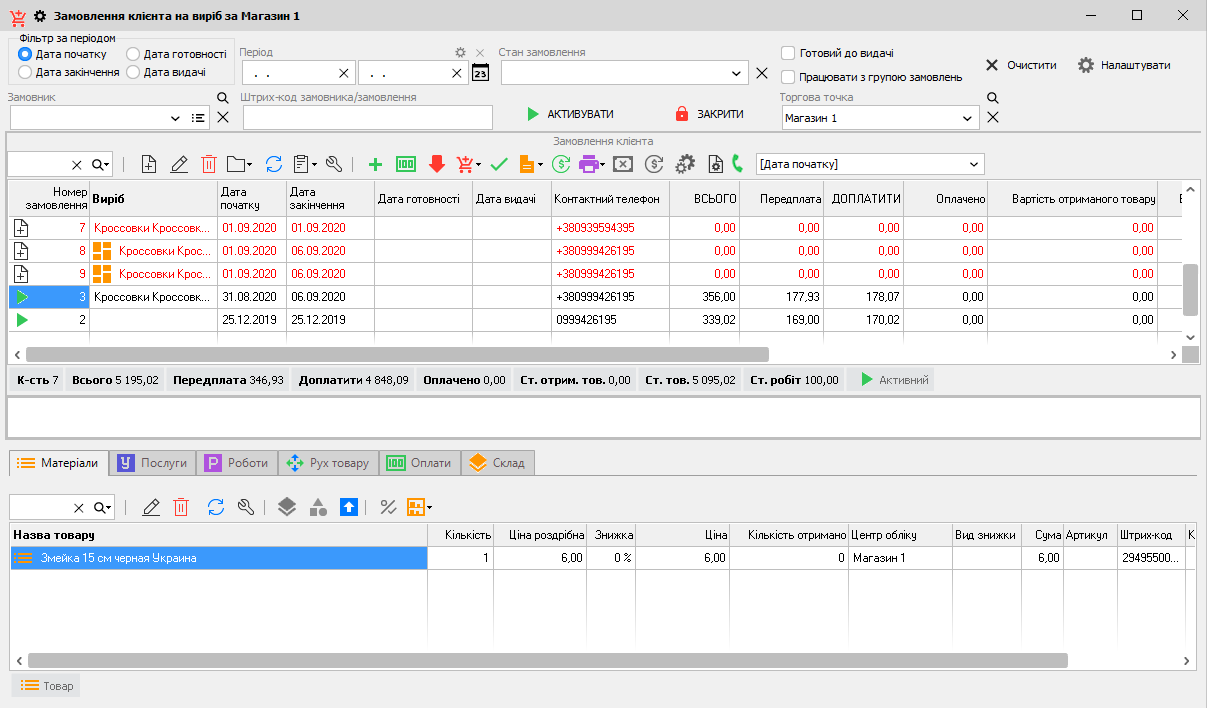Click the orders table horizontal scrollbar

[x=397, y=354]
